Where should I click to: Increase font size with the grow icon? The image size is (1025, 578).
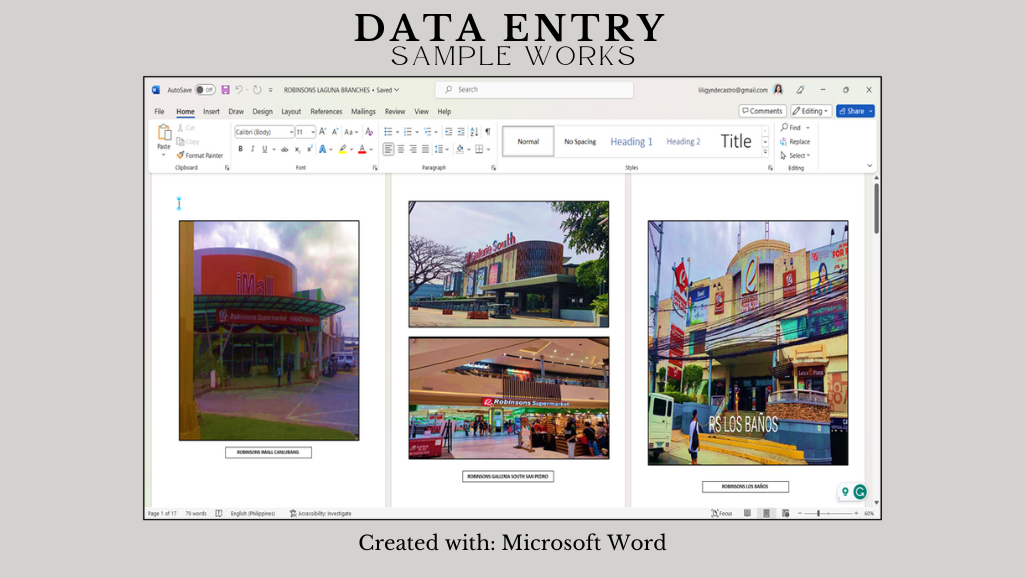tap(323, 132)
